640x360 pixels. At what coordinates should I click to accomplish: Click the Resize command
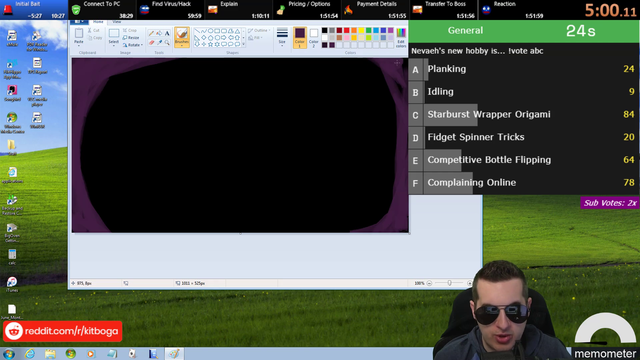click(131, 38)
